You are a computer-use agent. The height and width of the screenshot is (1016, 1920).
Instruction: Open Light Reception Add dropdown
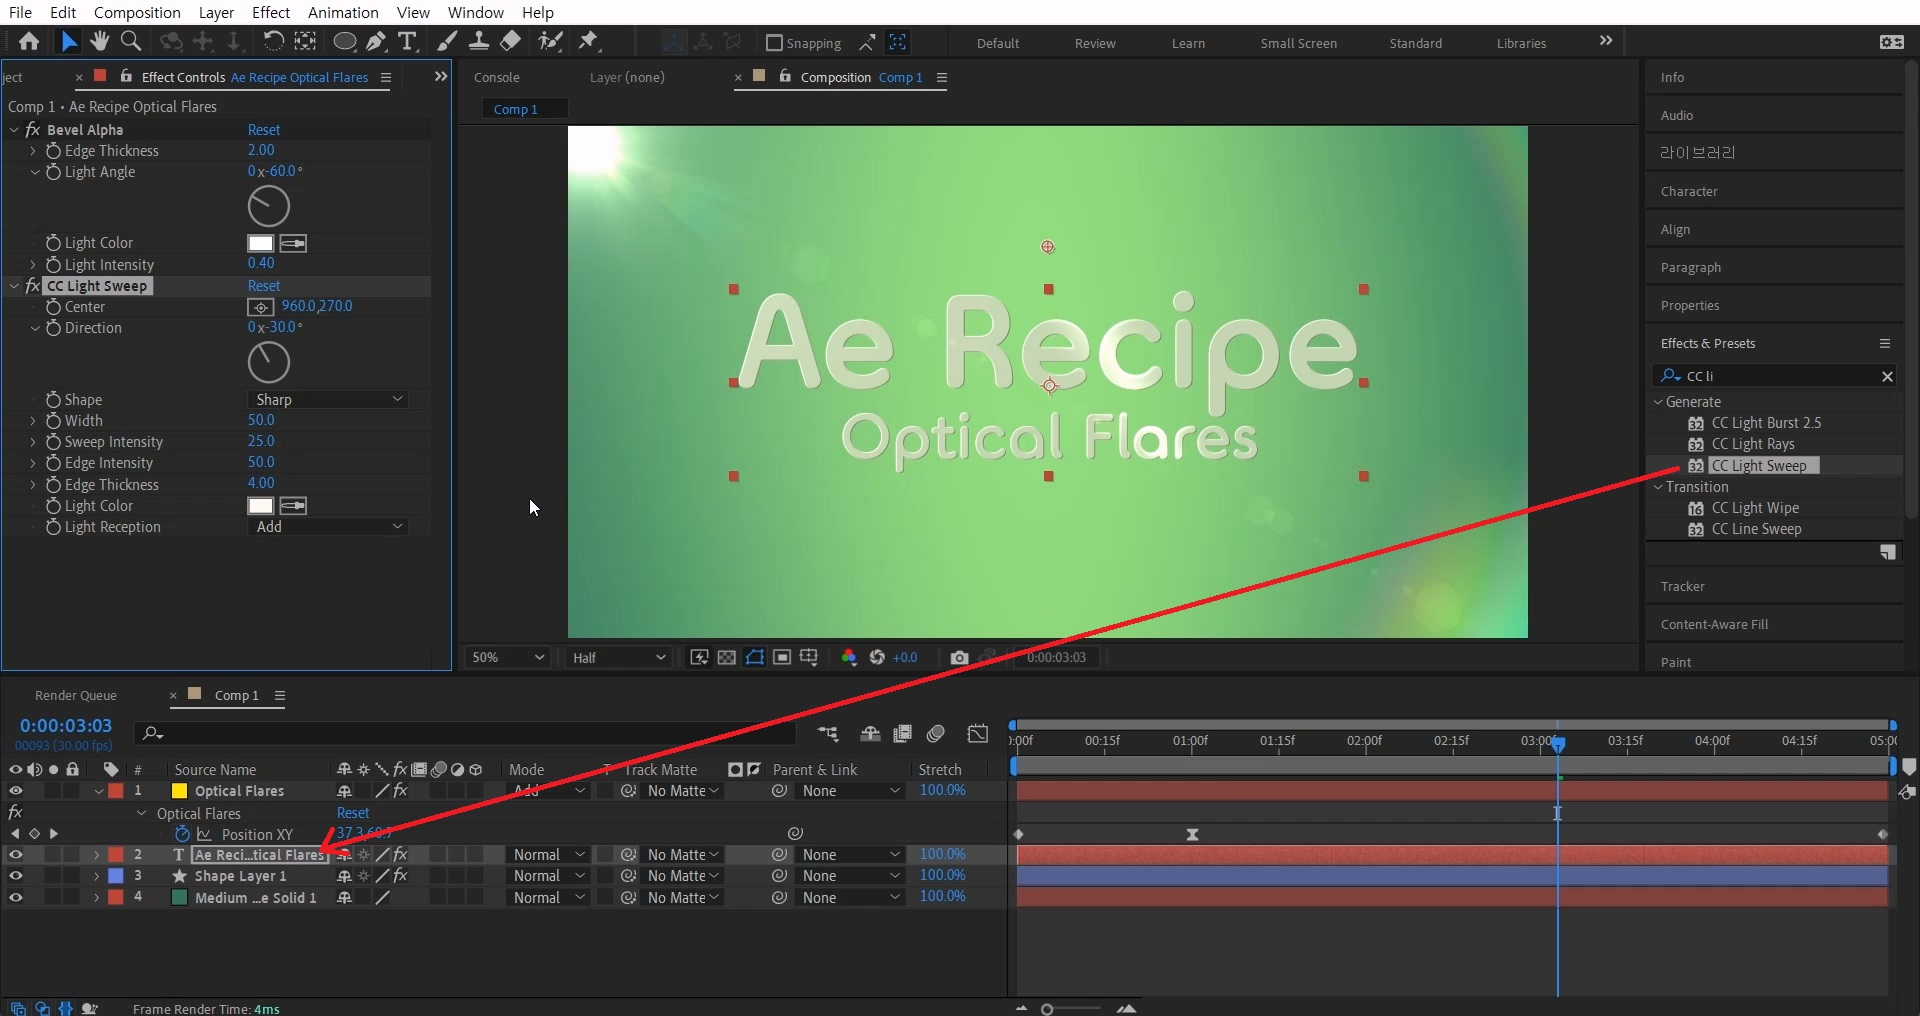coord(327,527)
